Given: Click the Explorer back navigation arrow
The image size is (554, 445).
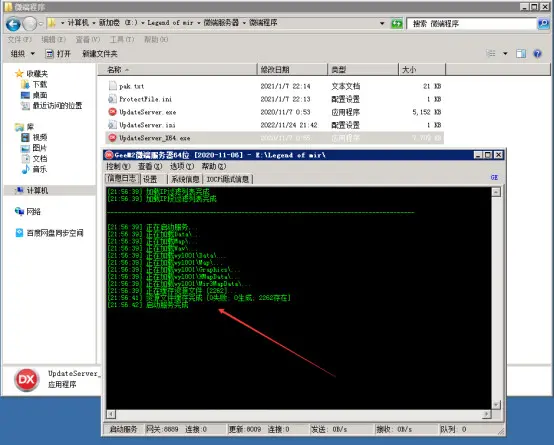Looking at the screenshot, I should (x=13, y=24).
